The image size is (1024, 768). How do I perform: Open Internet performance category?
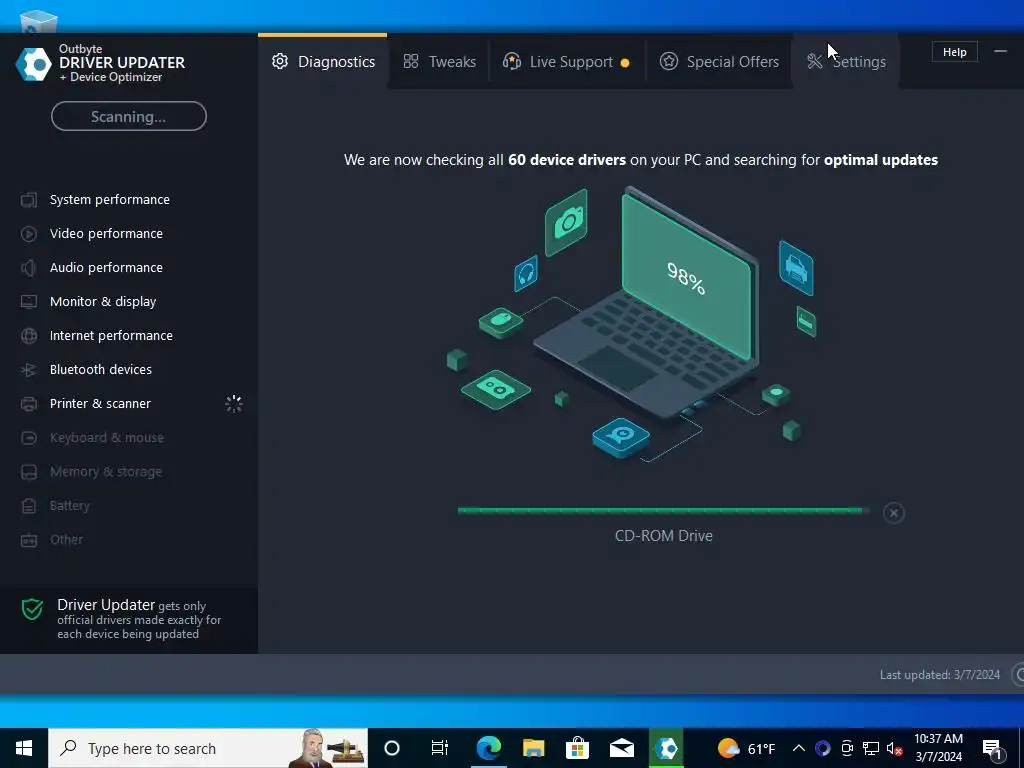coord(111,335)
